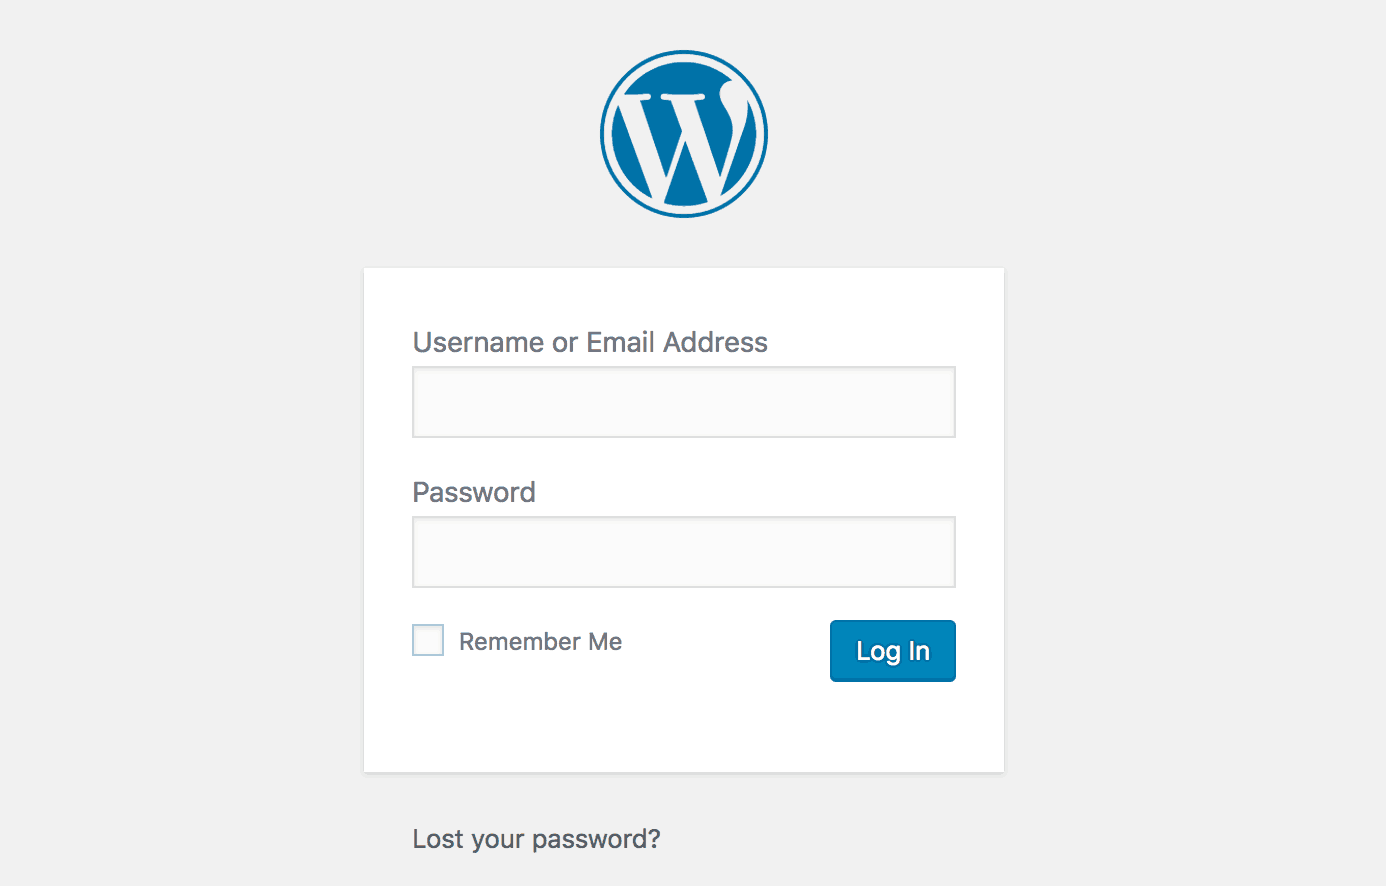This screenshot has height=886, width=1386.
Task: Click the Password label text
Action: (x=474, y=492)
